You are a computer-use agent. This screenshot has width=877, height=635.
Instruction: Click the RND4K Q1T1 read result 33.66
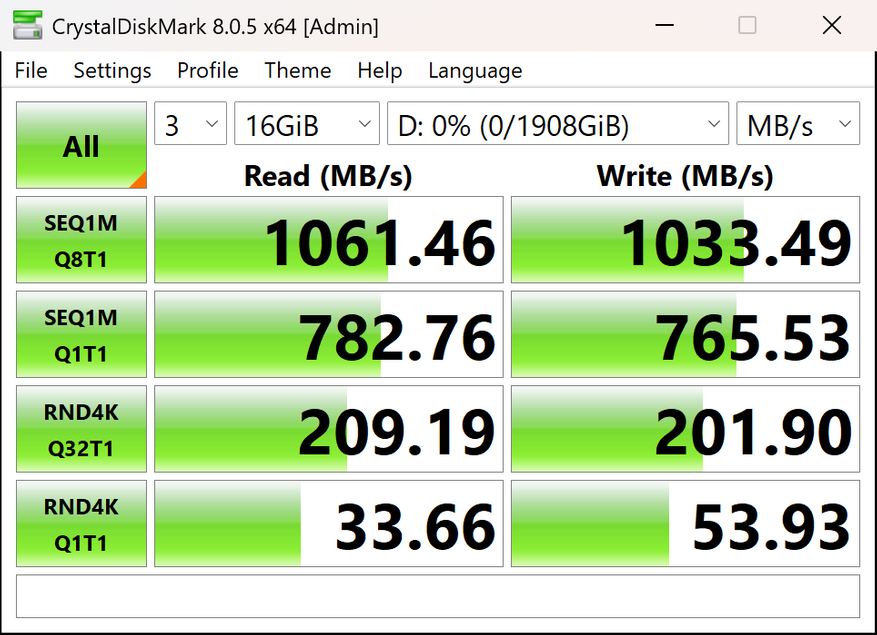pos(329,523)
